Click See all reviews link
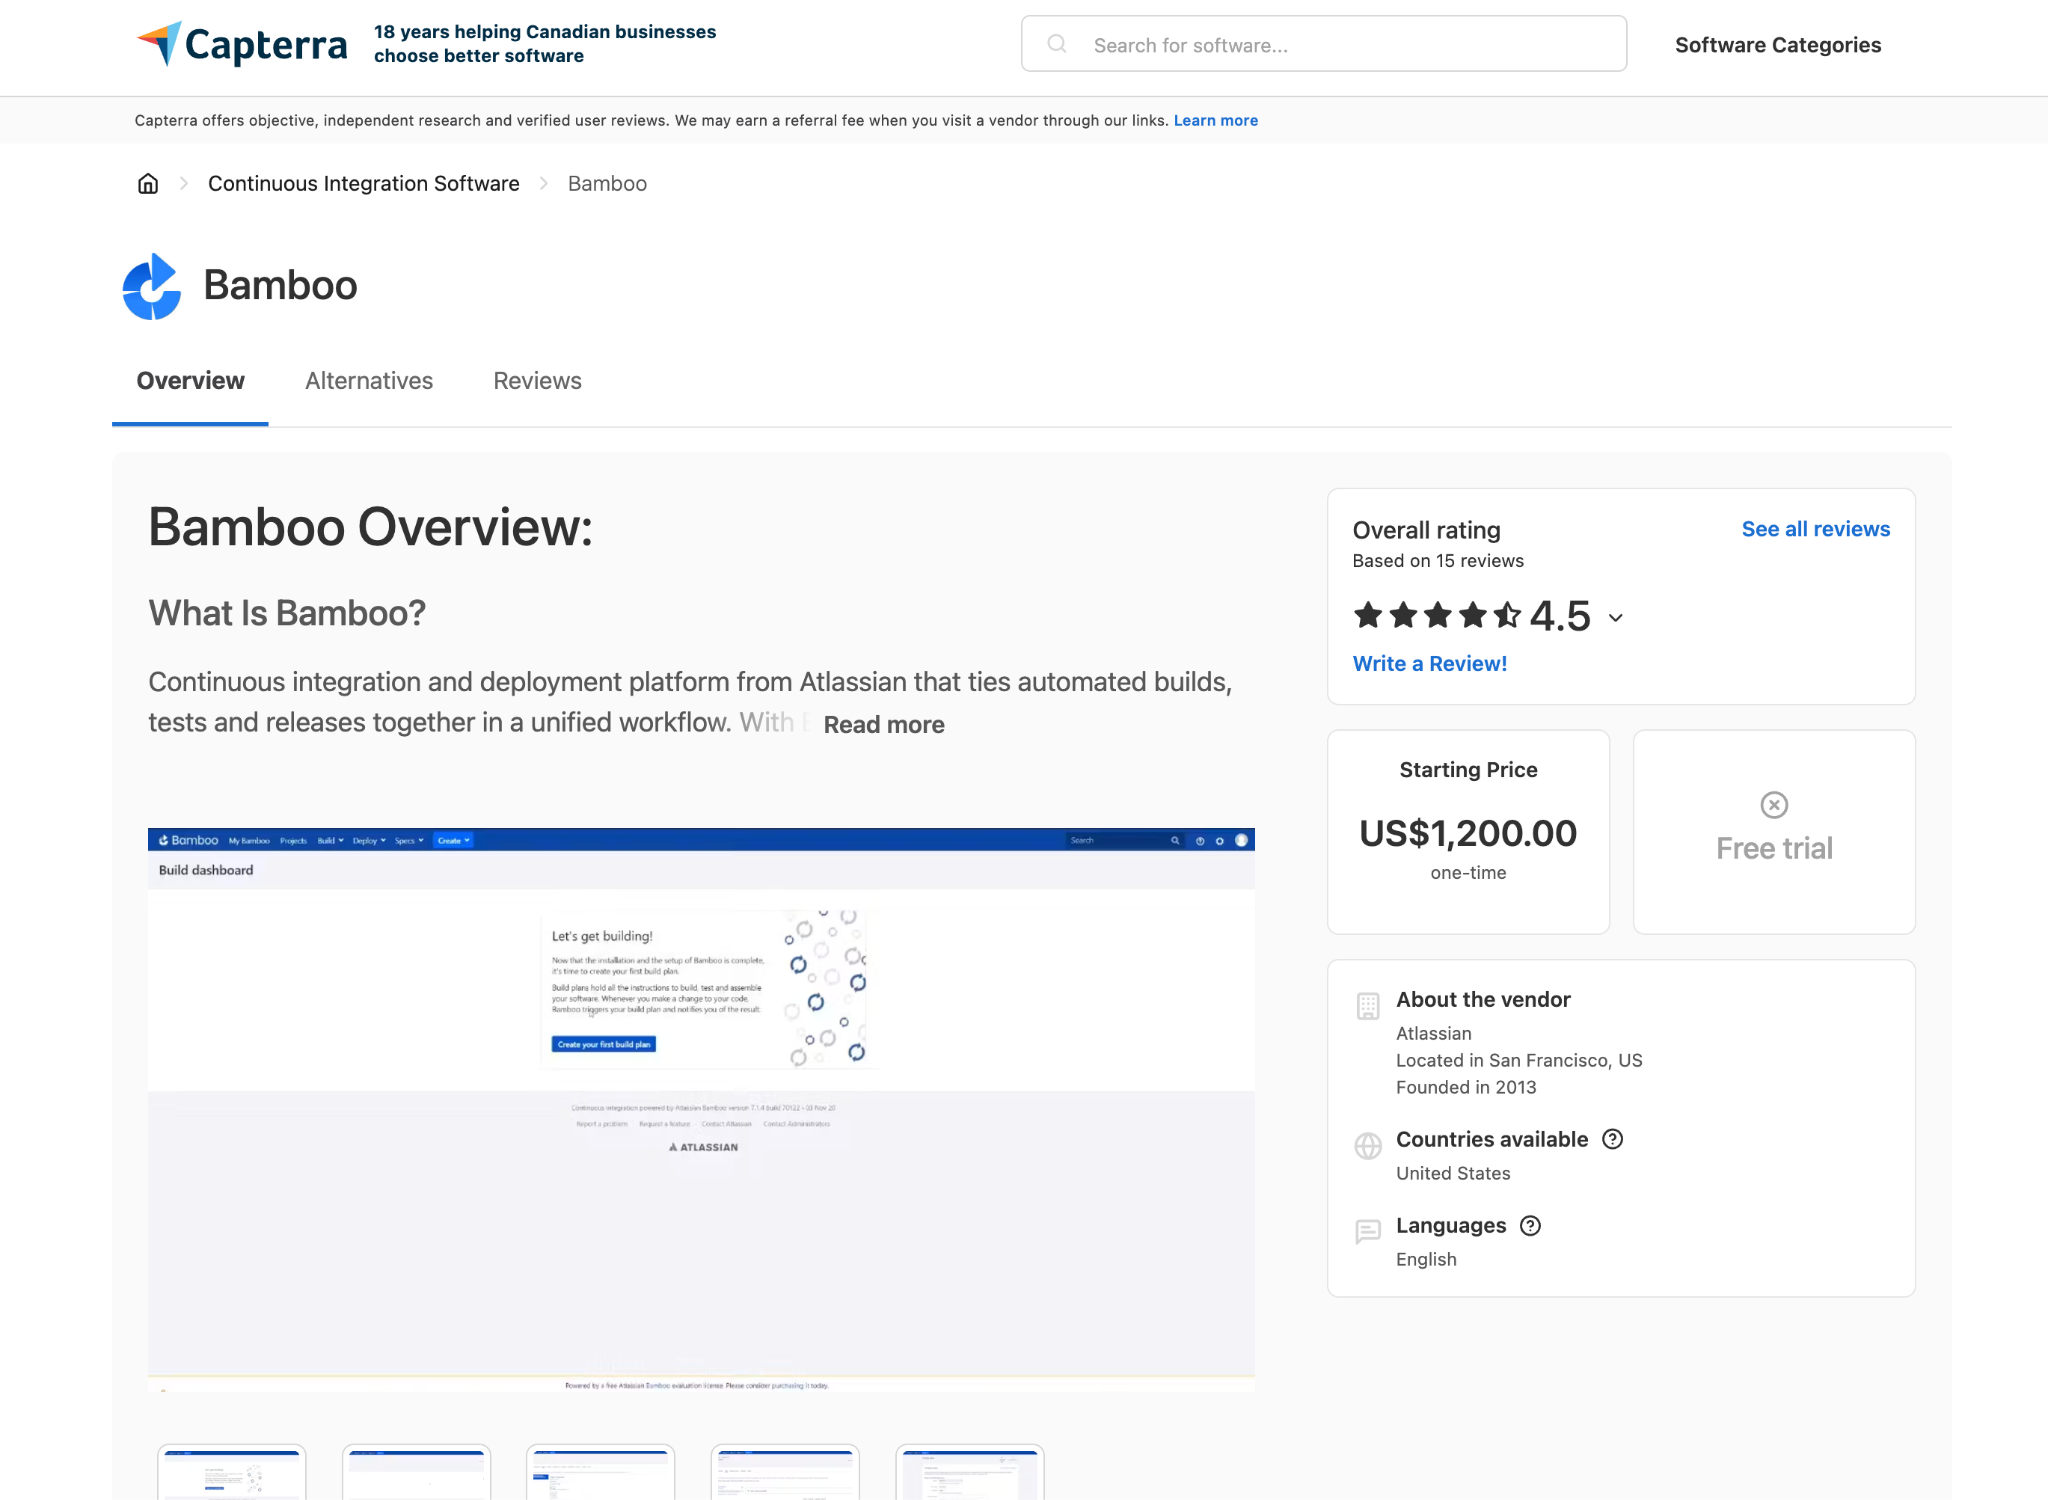2048x1500 pixels. click(1816, 529)
